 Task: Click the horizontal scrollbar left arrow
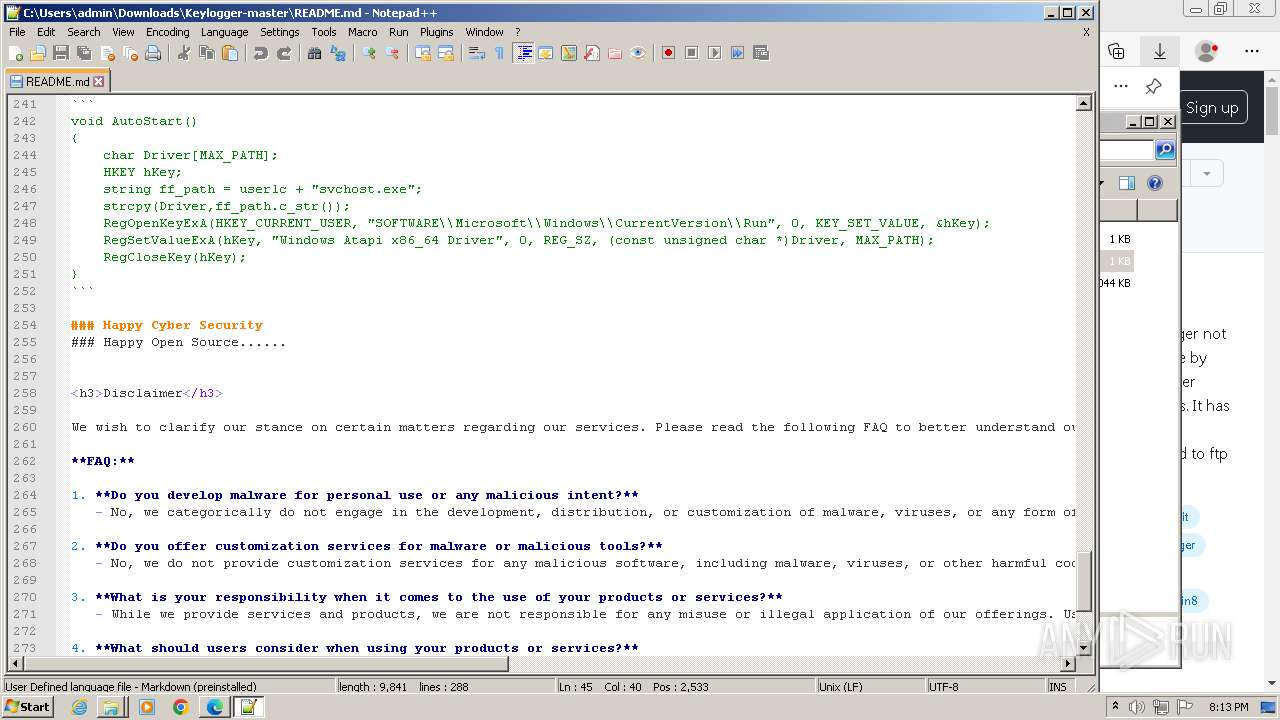[15, 663]
